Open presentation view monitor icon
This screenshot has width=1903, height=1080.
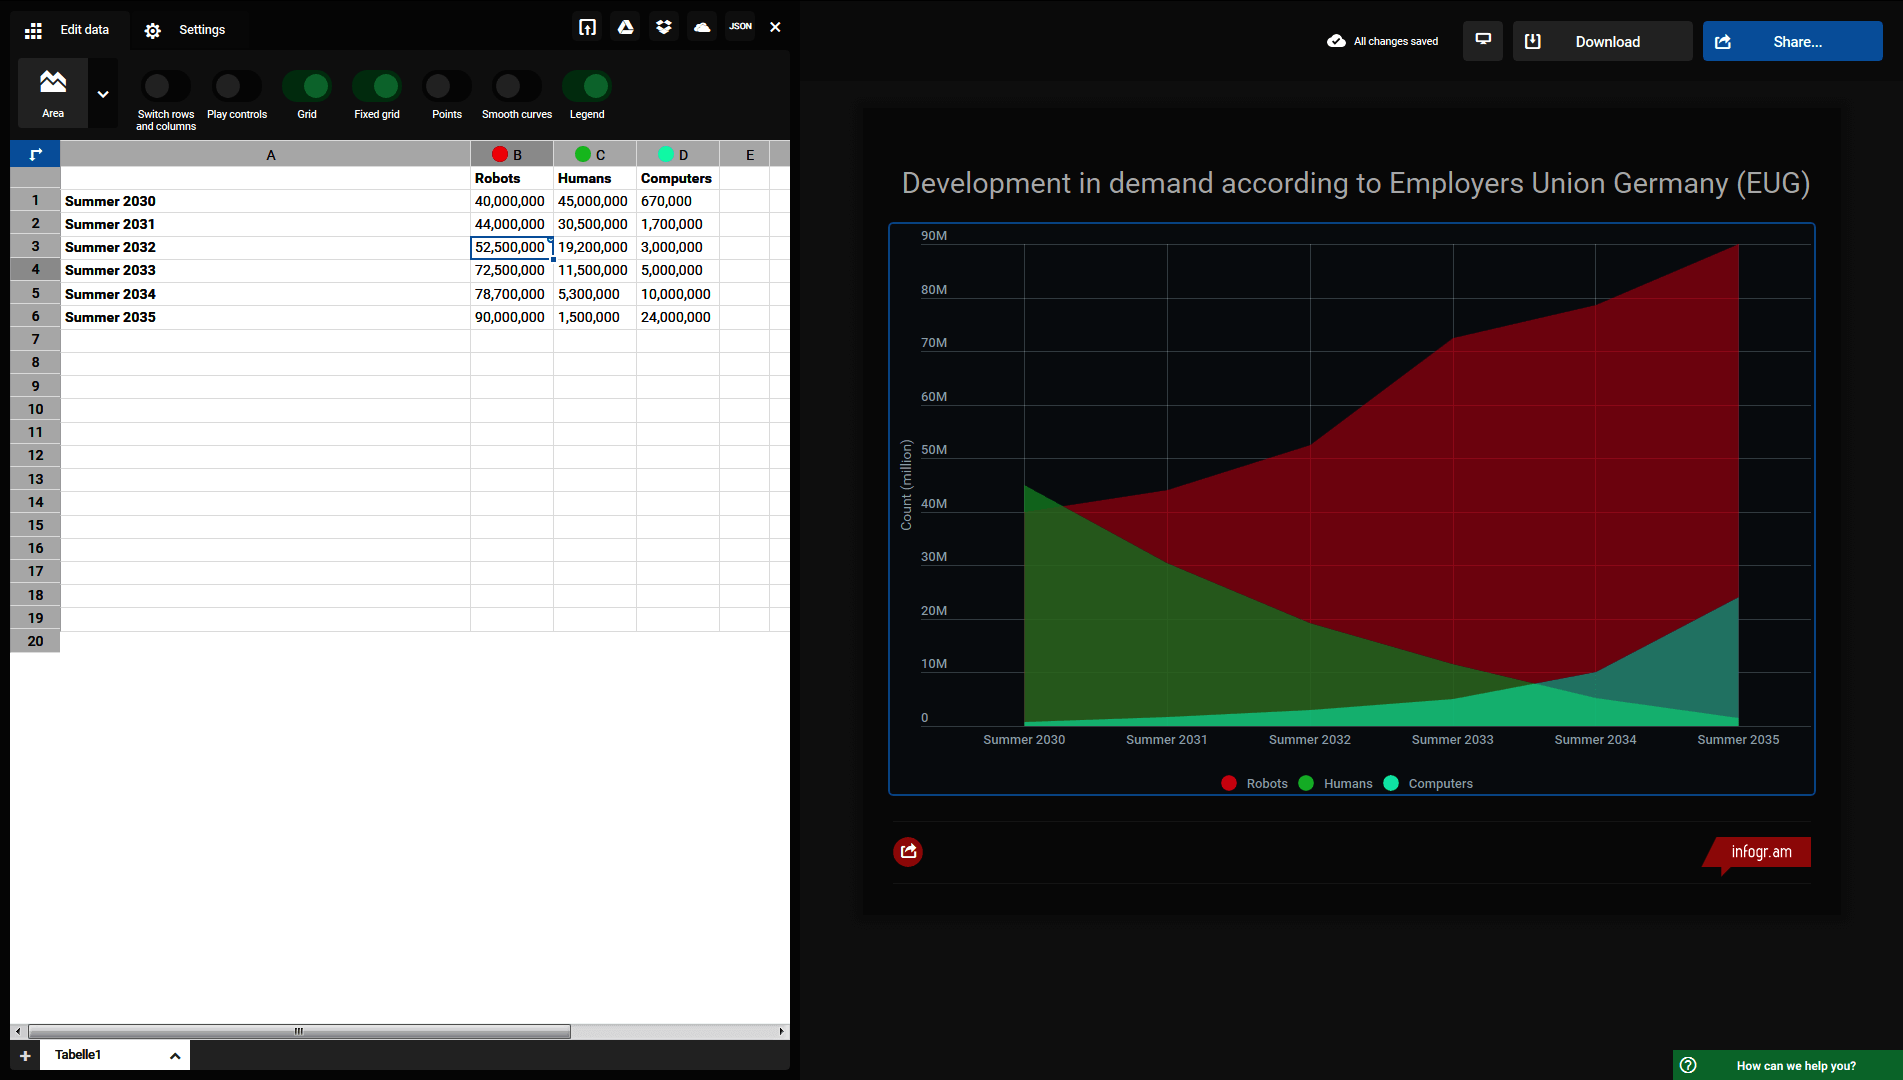(x=1483, y=41)
